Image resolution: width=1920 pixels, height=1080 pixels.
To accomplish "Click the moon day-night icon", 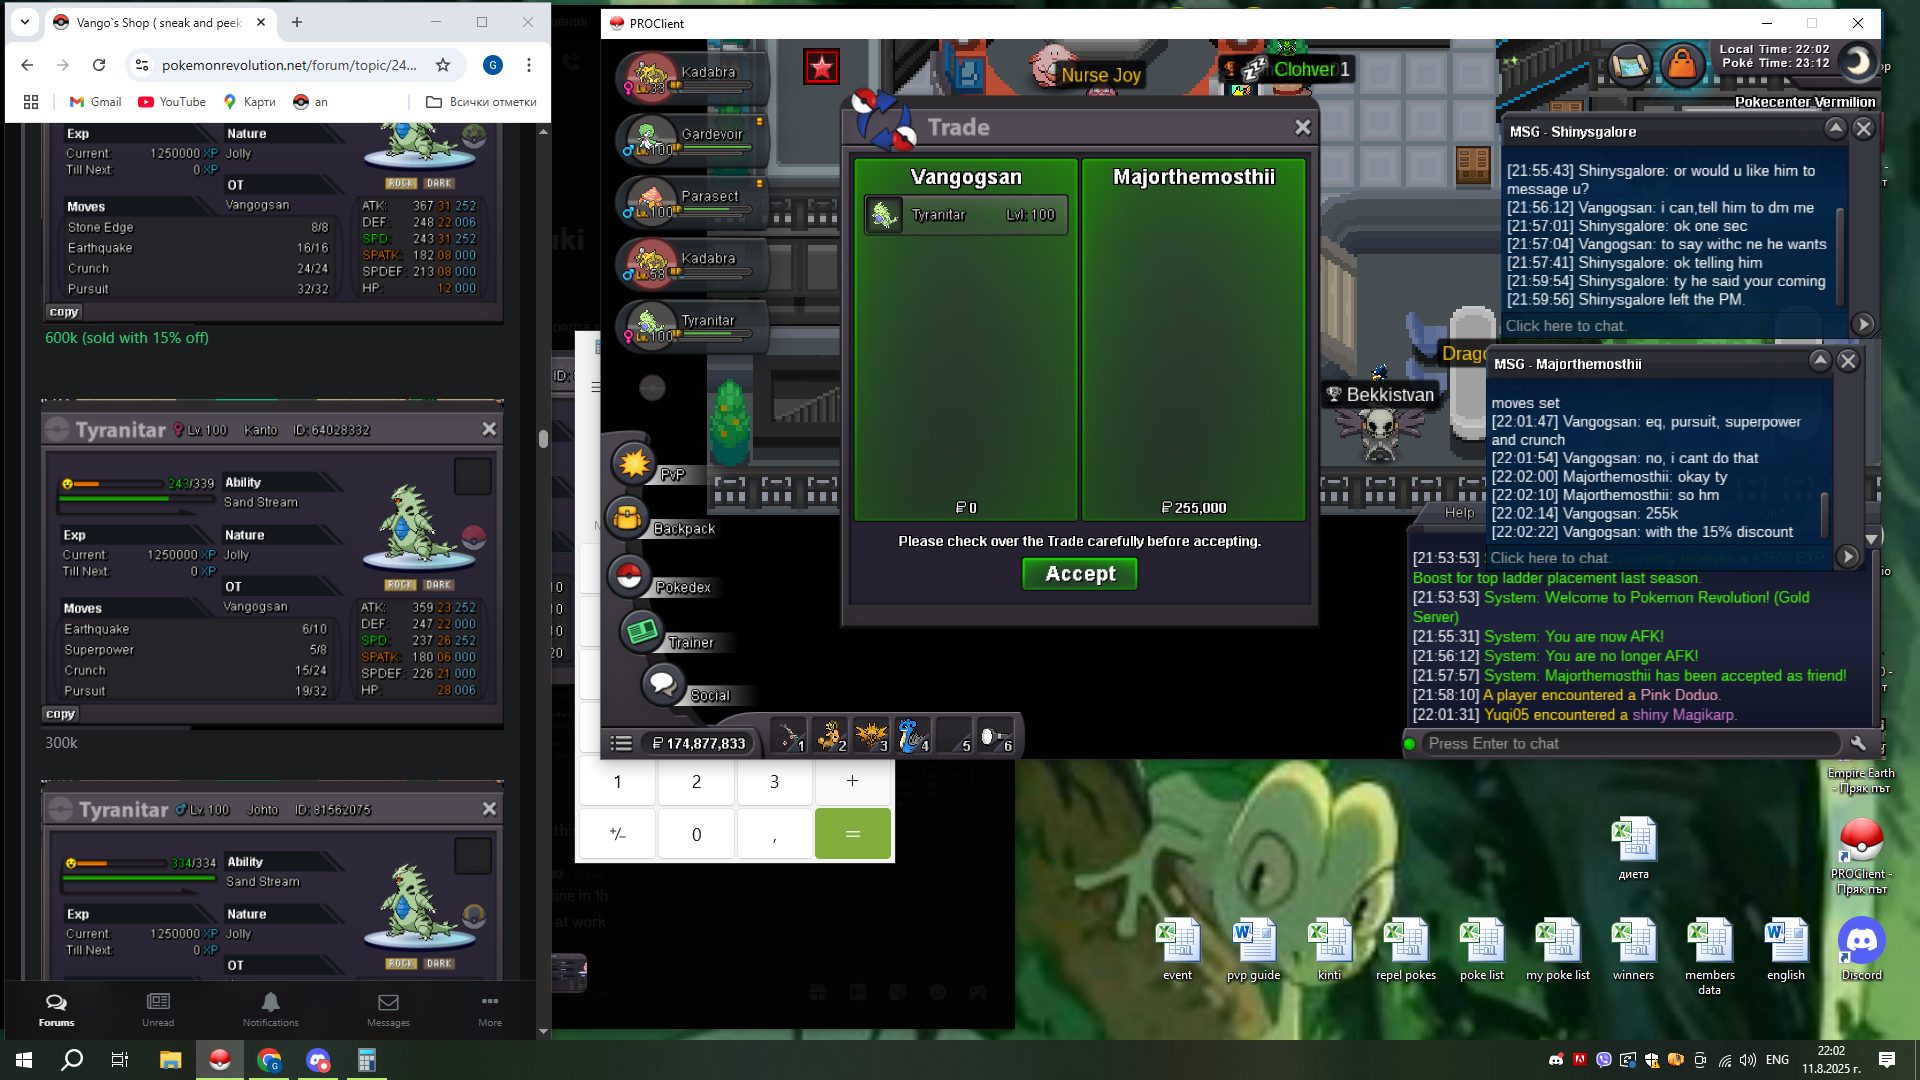I will tap(1857, 63).
